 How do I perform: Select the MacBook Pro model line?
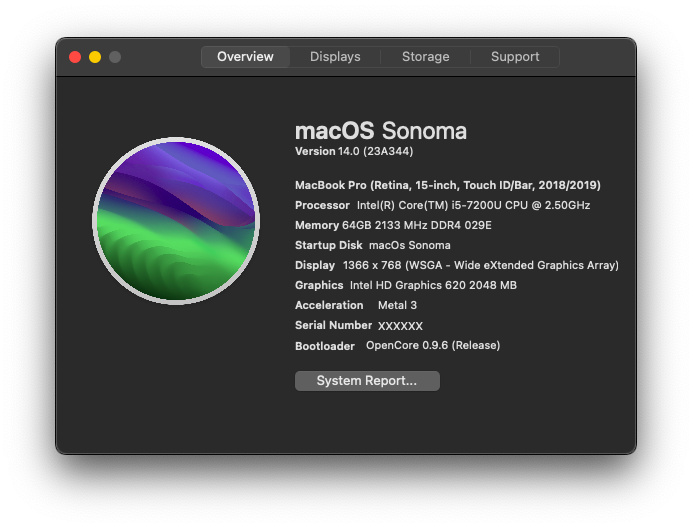(x=448, y=185)
